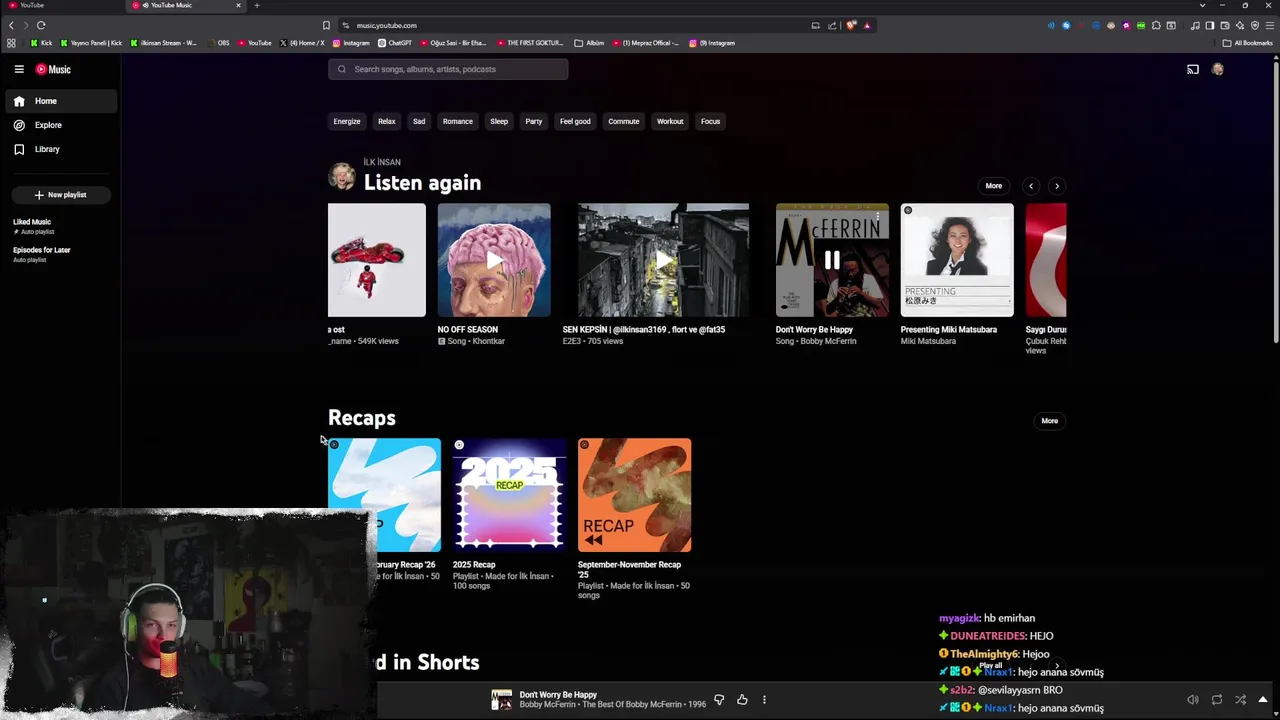Image resolution: width=1280 pixels, height=720 pixels.
Task: Select the Workout mood chip
Action: click(x=670, y=122)
